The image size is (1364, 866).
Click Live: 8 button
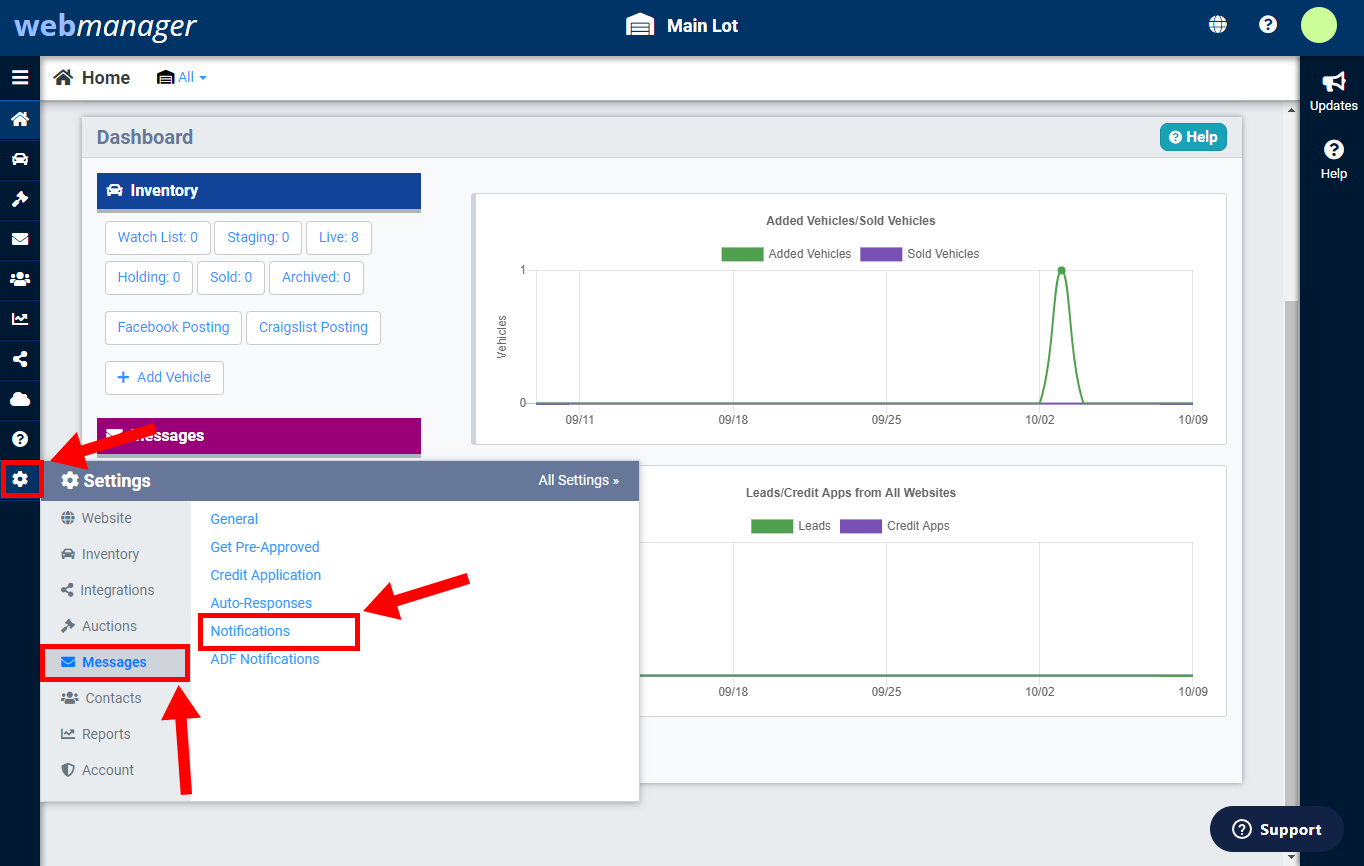[x=339, y=238]
